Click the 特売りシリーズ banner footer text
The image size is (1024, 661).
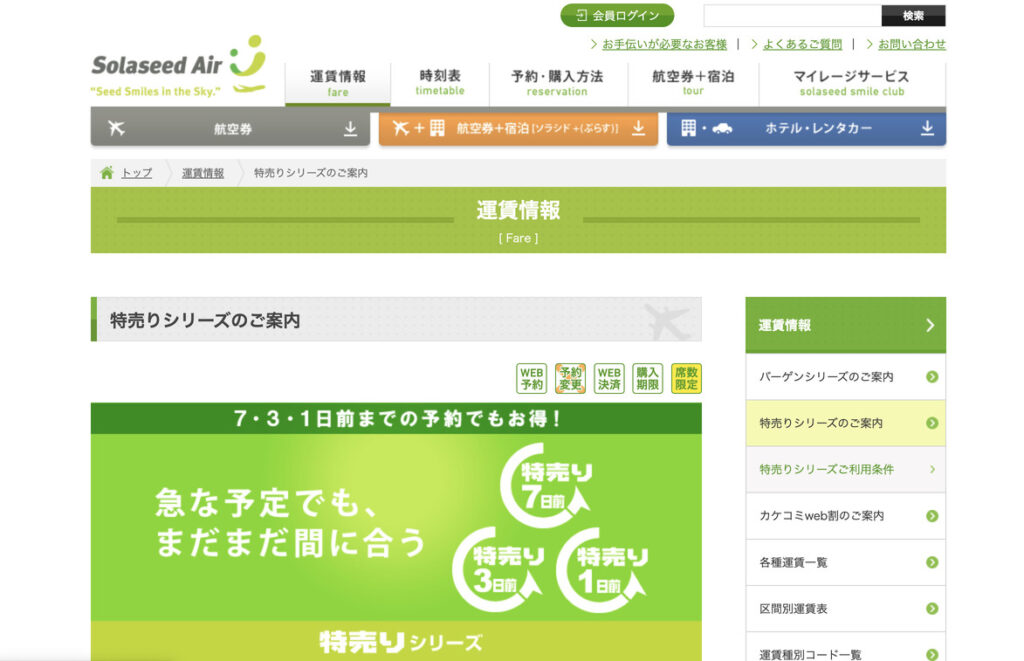click(x=401, y=642)
